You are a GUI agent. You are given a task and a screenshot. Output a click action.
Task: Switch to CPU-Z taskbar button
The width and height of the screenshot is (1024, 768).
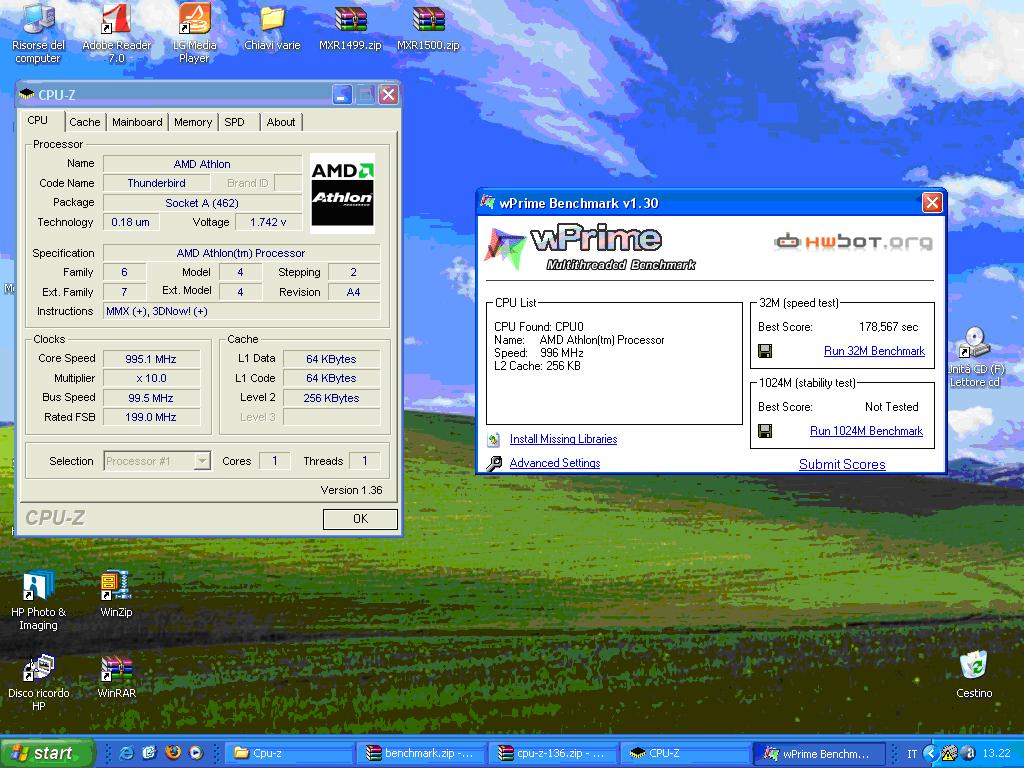point(686,753)
